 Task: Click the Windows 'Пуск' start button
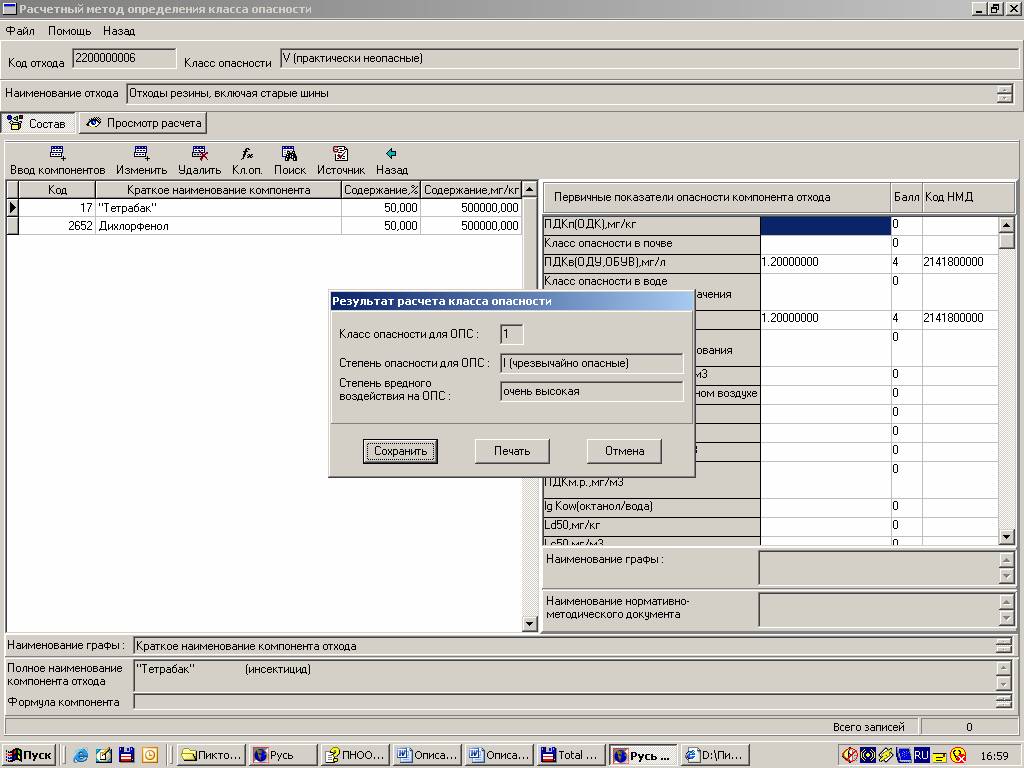pyautogui.click(x=29, y=755)
